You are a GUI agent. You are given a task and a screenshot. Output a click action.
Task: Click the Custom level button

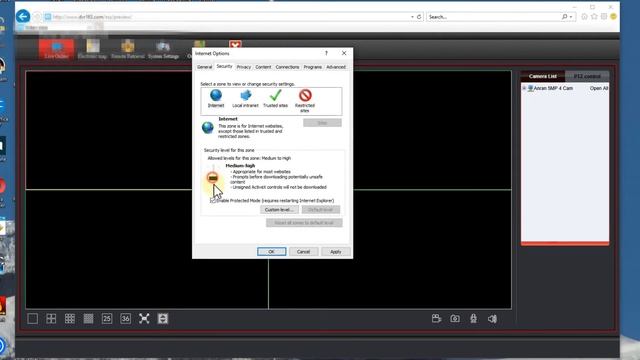(x=279, y=210)
